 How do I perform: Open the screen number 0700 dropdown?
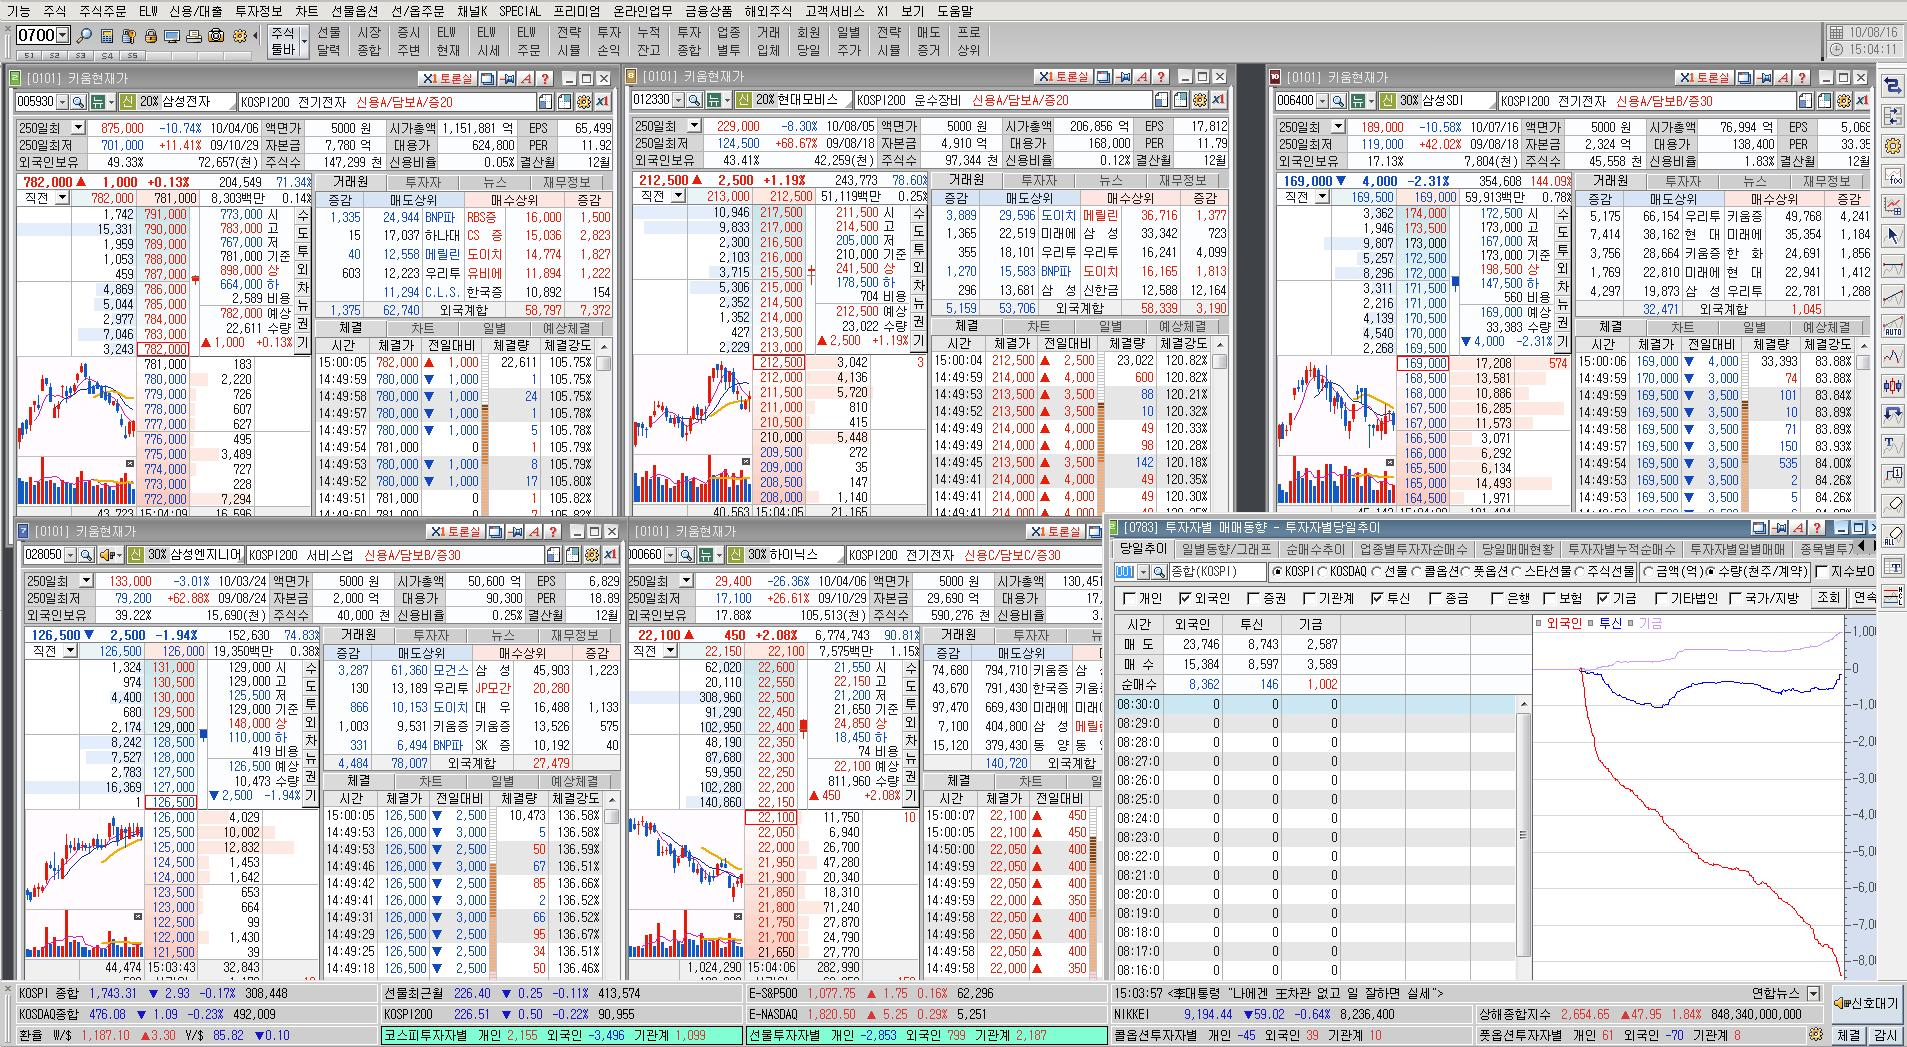(63, 36)
